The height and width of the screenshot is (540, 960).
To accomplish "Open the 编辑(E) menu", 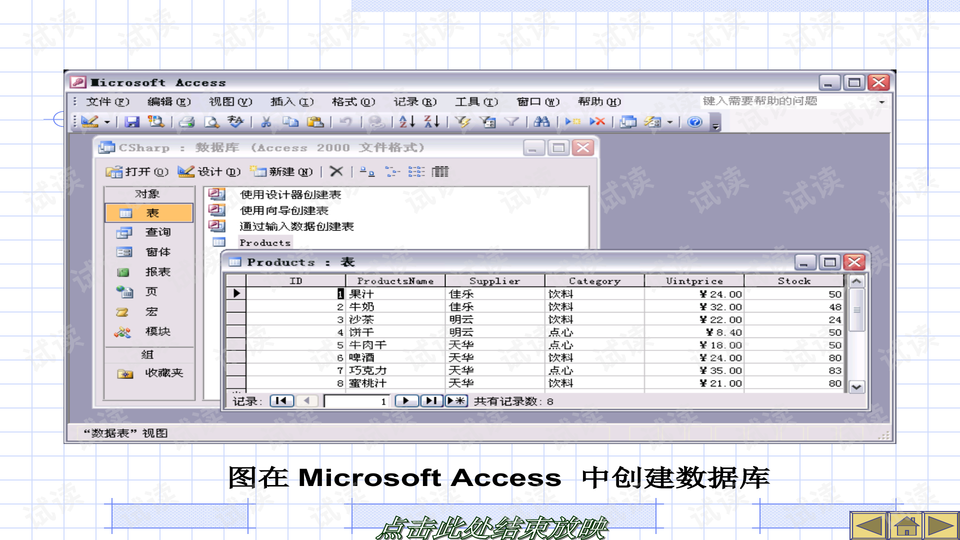I will pyautogui.click(x=169, y=102).
